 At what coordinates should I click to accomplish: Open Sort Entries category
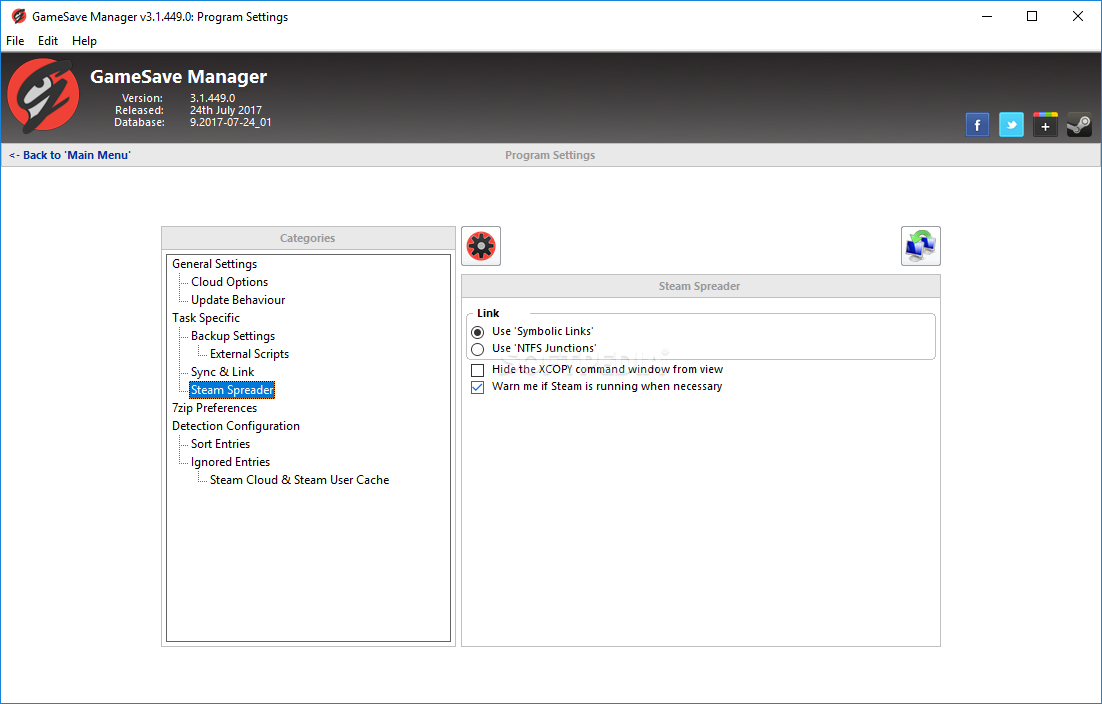point(220,444)
